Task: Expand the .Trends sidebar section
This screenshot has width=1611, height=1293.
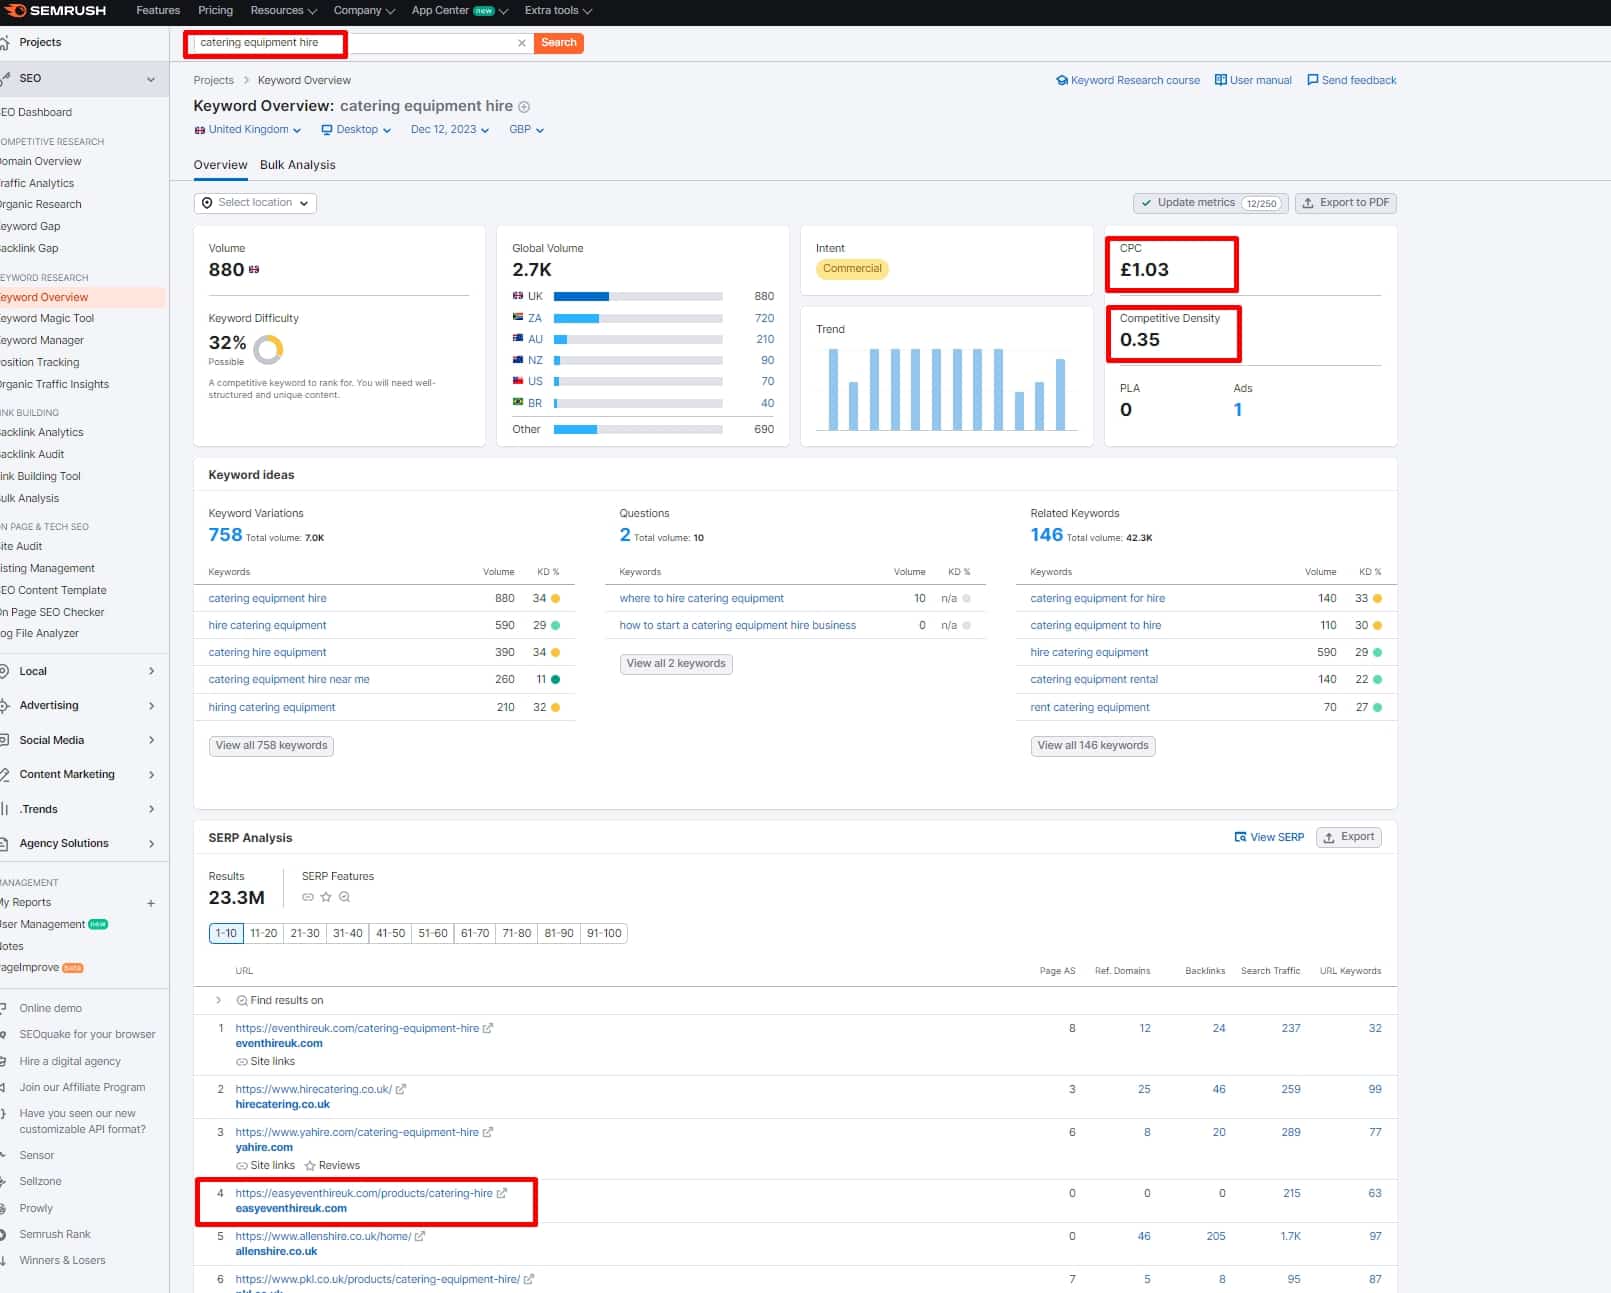Action: coord(152,810)
